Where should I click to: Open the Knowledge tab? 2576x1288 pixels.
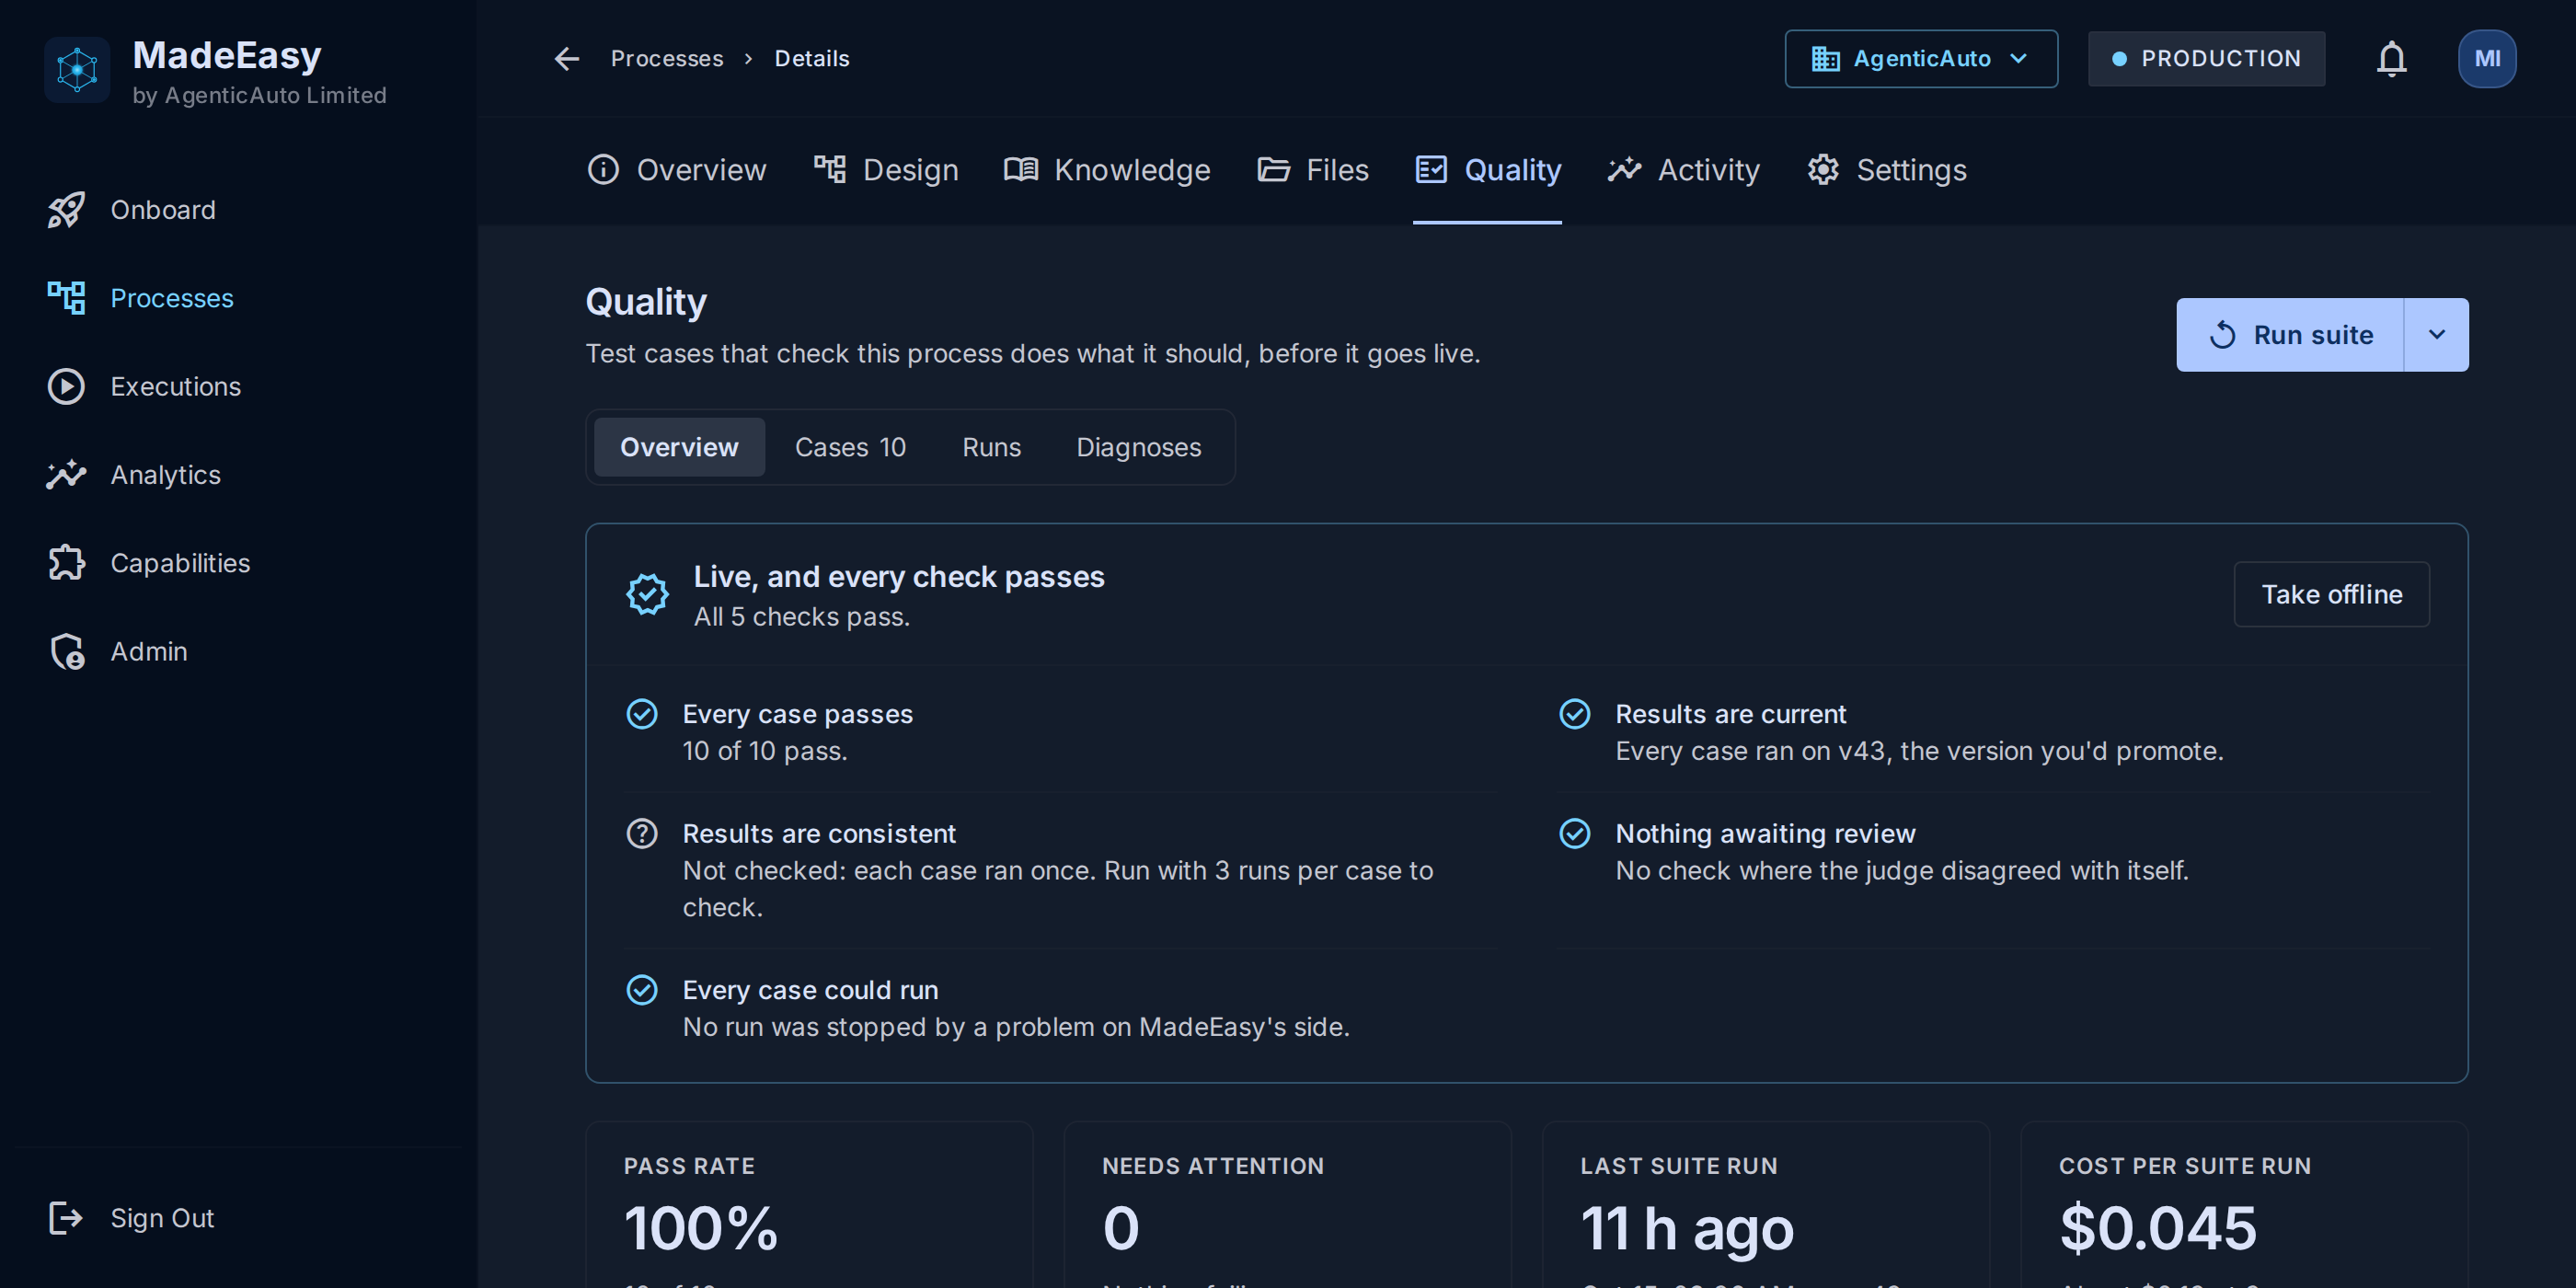click(x=1107, y=170)
